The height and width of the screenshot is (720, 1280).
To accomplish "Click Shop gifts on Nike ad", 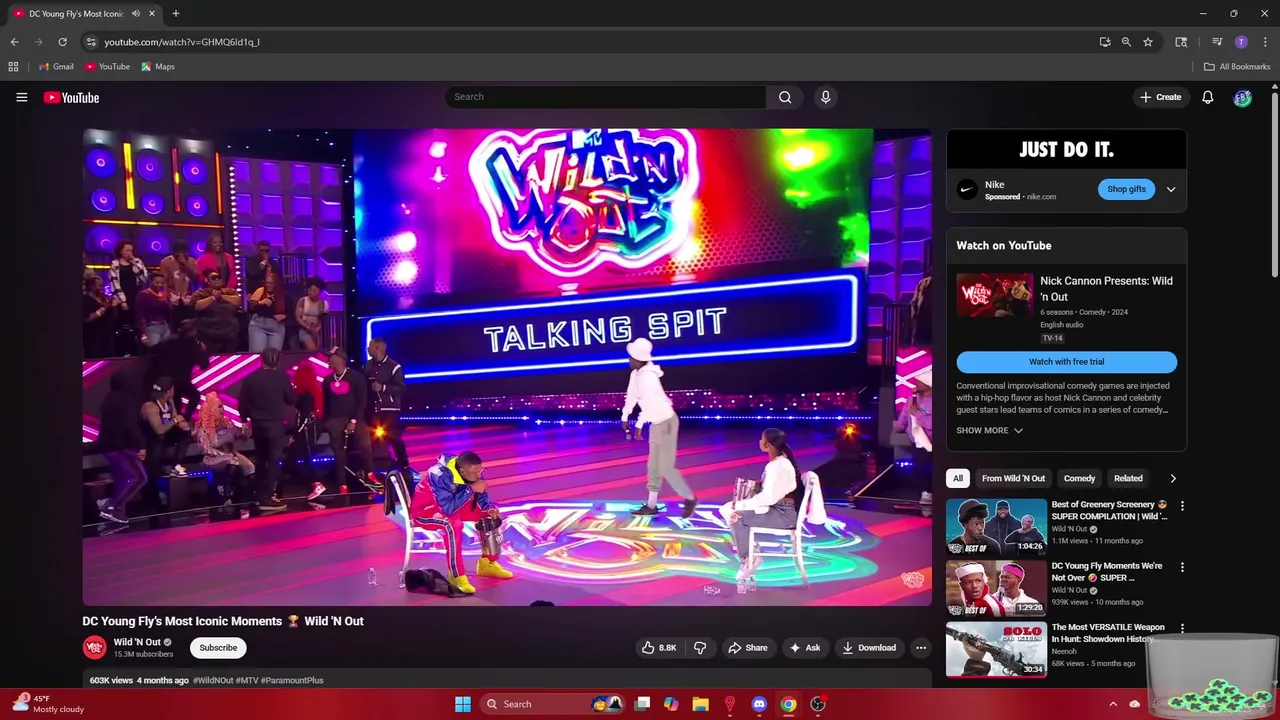I will 1126,189.
